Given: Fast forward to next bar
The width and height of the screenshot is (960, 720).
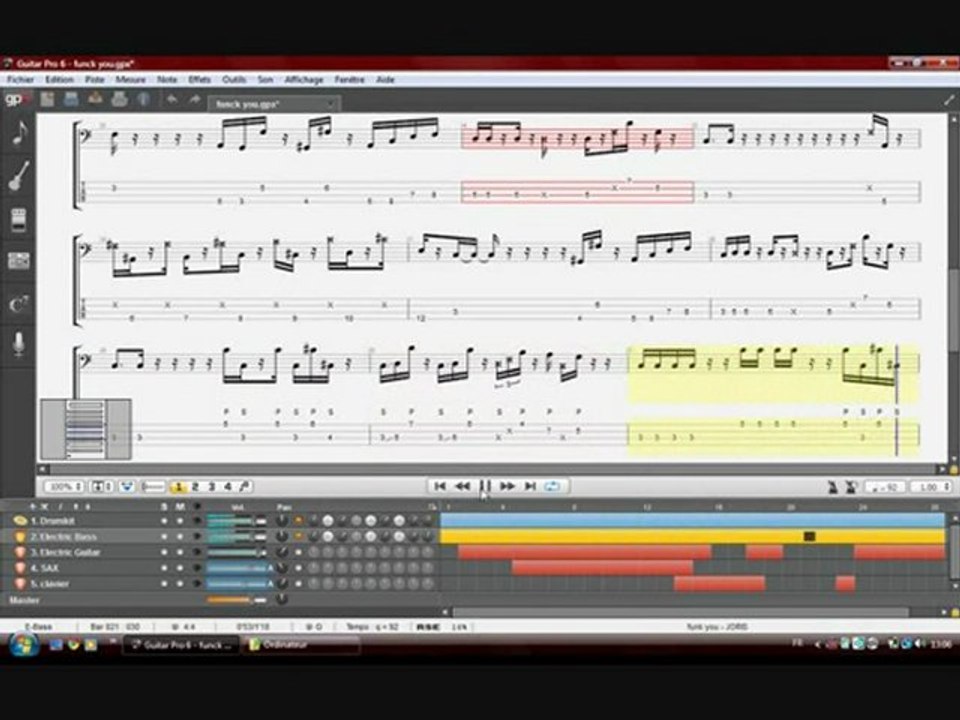Looking at the screenshot, I should (508, 486).
